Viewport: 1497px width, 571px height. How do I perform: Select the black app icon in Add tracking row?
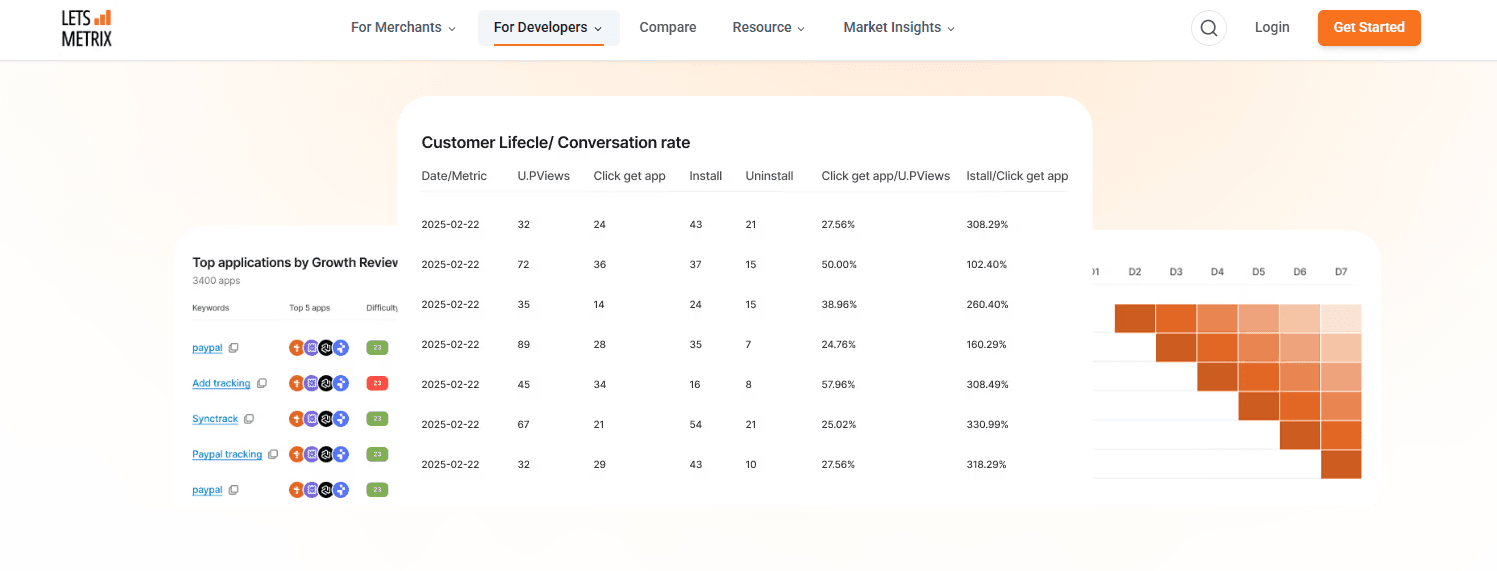(326, 383)
